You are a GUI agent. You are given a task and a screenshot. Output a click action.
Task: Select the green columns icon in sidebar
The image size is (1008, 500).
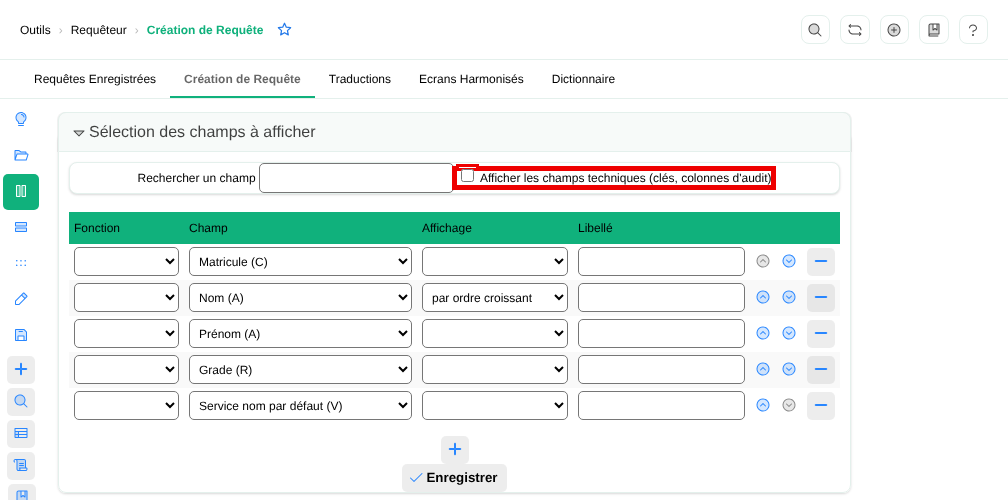point(21,192)
